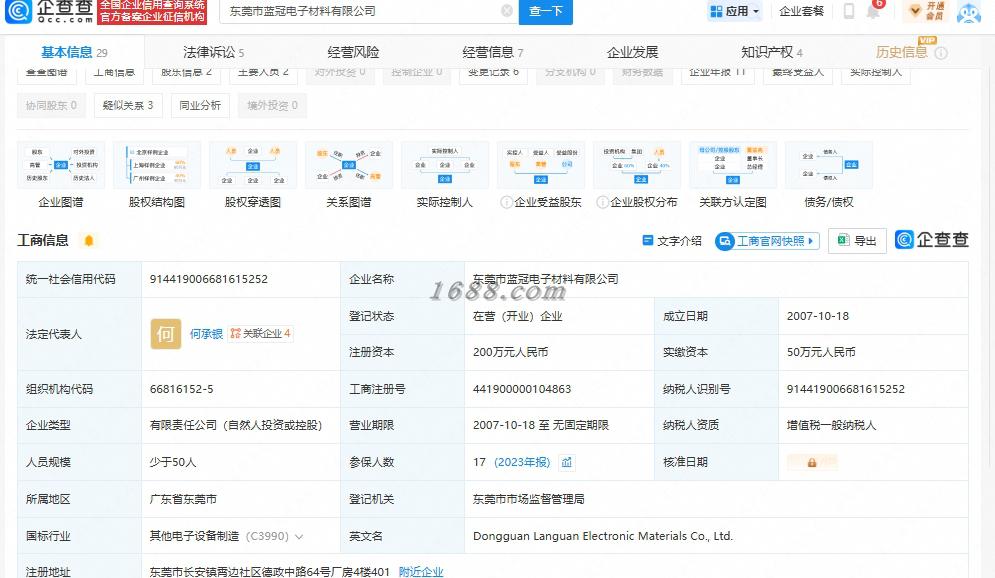This screenshot has height=578, width=995.
Task: Open the 历史信息 VIP tab
Action: pyautogui.click(x=901, y=52)
